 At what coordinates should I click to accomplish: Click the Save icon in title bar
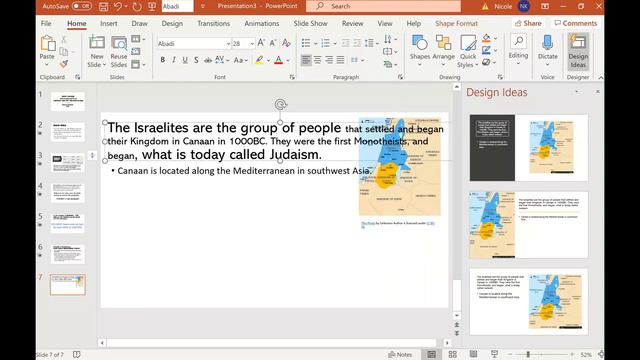point(104,6)
